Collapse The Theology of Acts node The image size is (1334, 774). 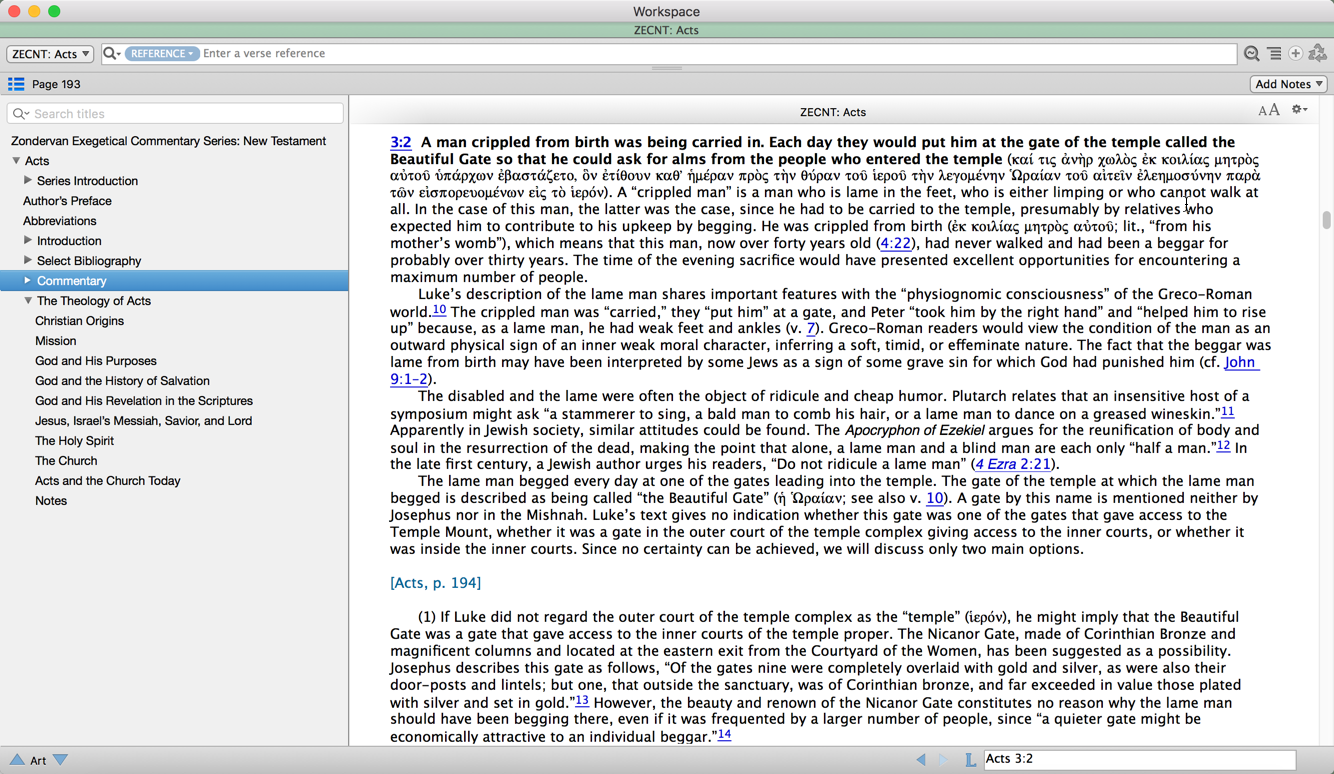pos(28,301)
